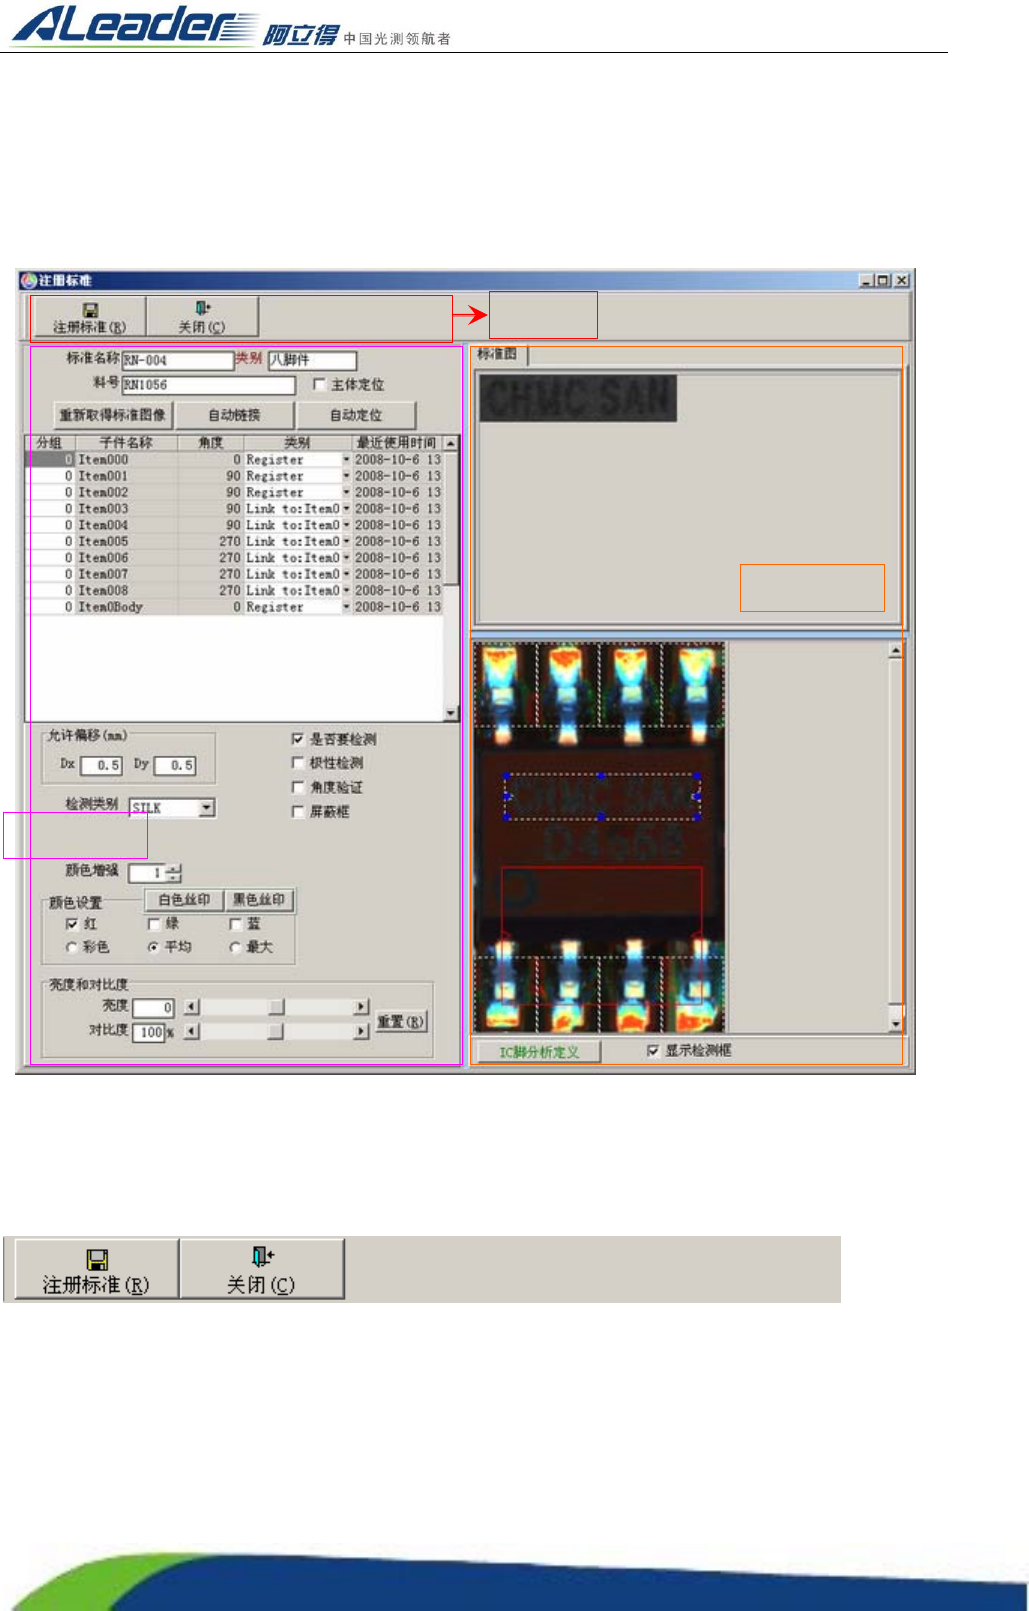Click the 分组 column header
Image resolution: width=1029 pixels, height=1611 pixels.
50,443
